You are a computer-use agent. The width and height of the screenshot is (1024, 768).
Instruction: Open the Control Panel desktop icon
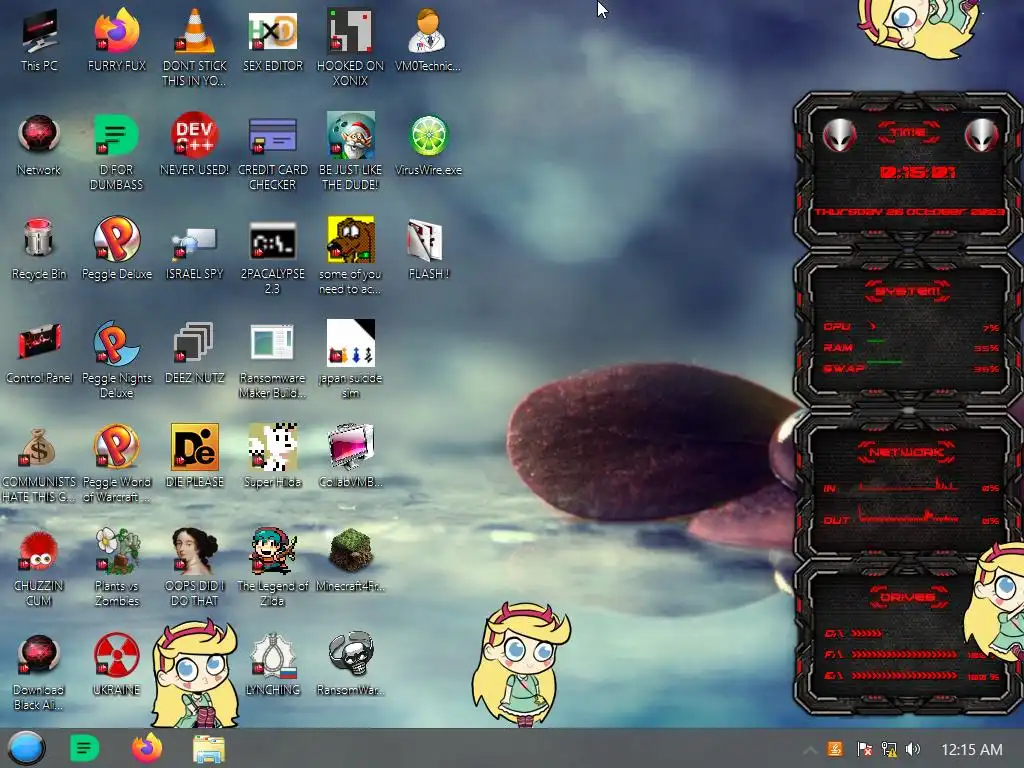click(x=39, y=353)
